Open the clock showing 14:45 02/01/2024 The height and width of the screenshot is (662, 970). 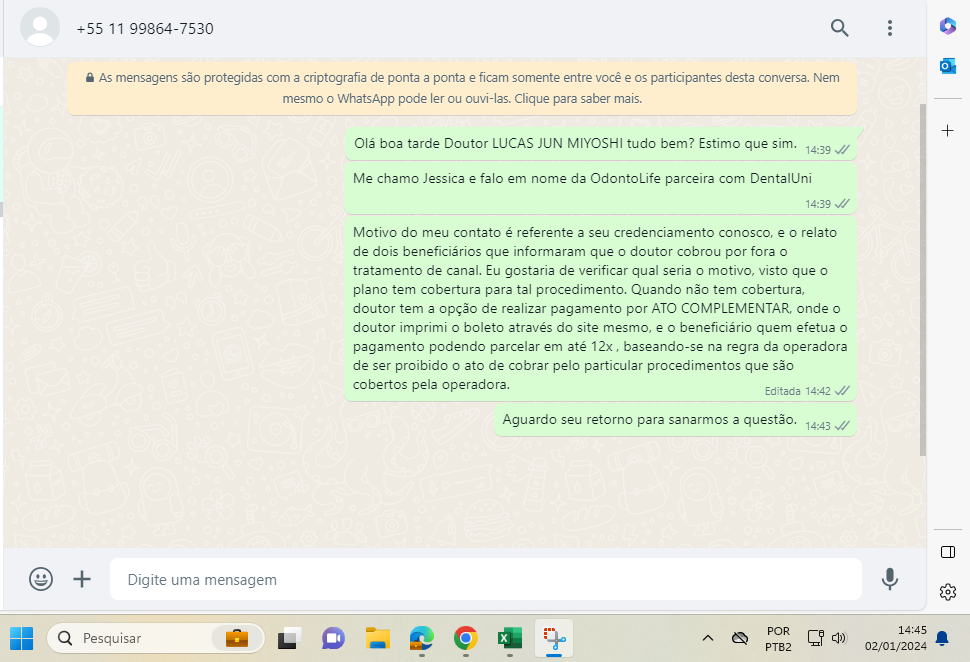pos(895,638)
